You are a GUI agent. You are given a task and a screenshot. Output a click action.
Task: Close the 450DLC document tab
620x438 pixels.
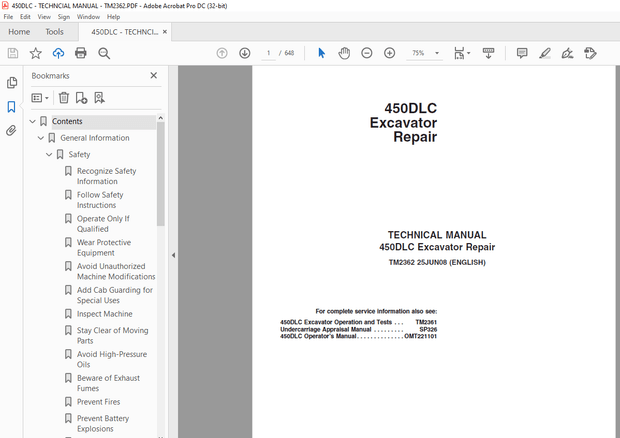pyautogui.click(x=165, y=32)
